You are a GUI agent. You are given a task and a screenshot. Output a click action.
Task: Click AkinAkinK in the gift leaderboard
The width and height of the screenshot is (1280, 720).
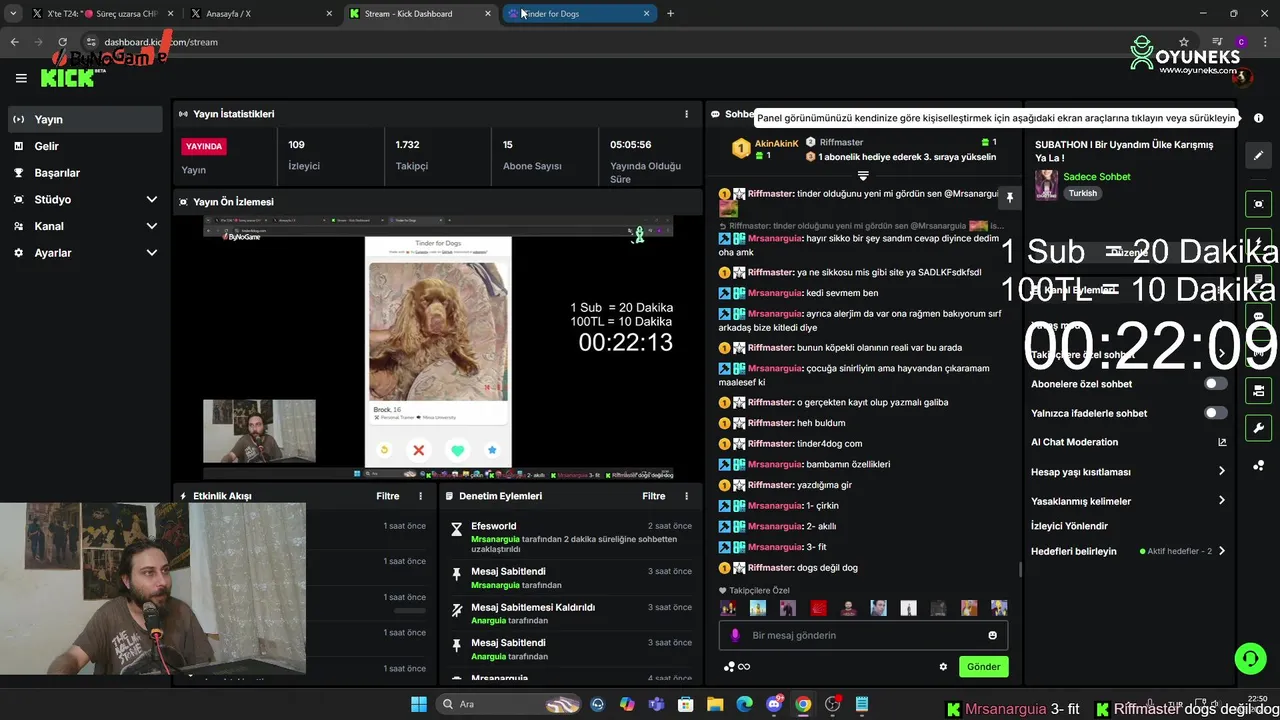pos(776,144)
